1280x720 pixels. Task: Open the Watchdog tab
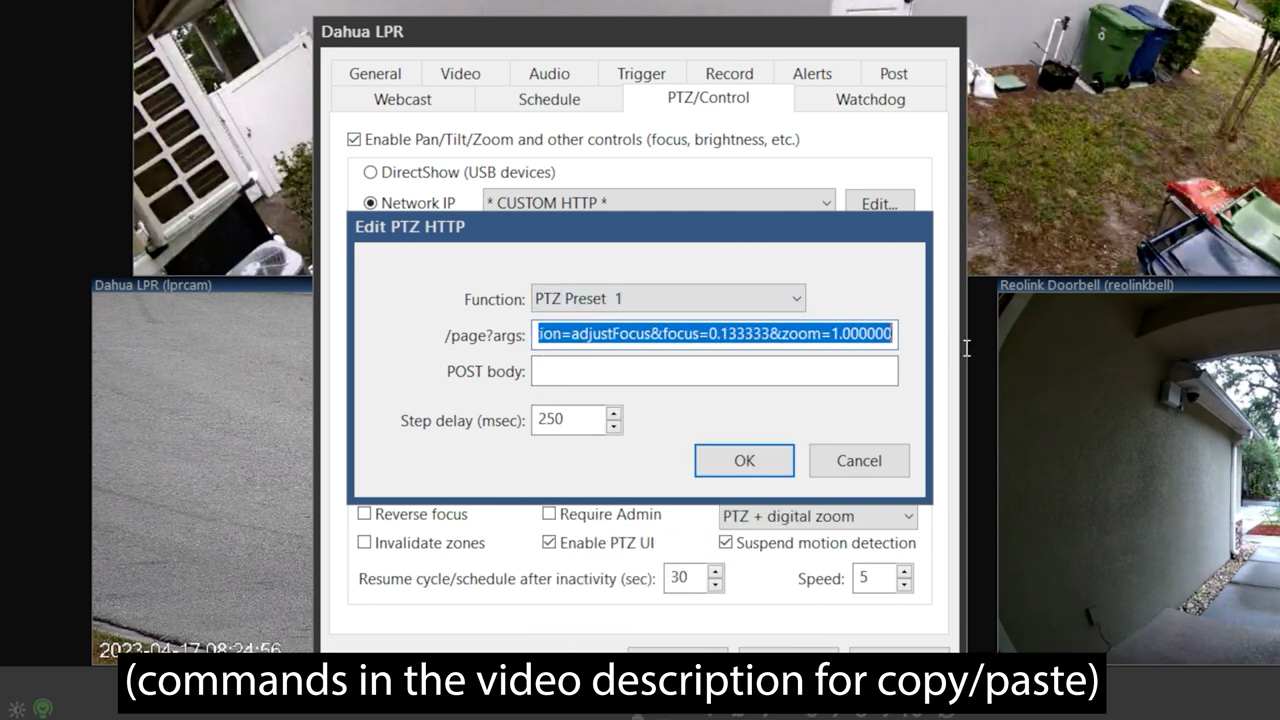click(x=870, y=99)
